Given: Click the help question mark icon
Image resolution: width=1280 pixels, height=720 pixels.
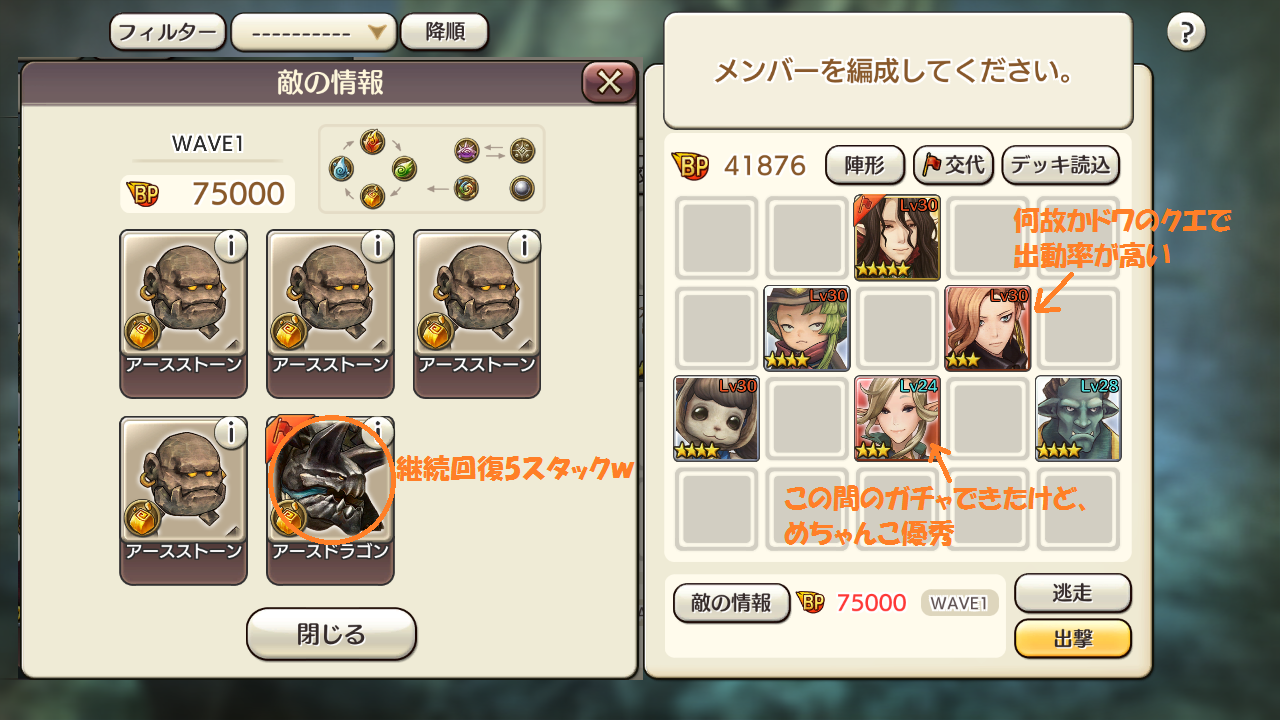Looking at the screenshot, I should tap(1186, 33).
